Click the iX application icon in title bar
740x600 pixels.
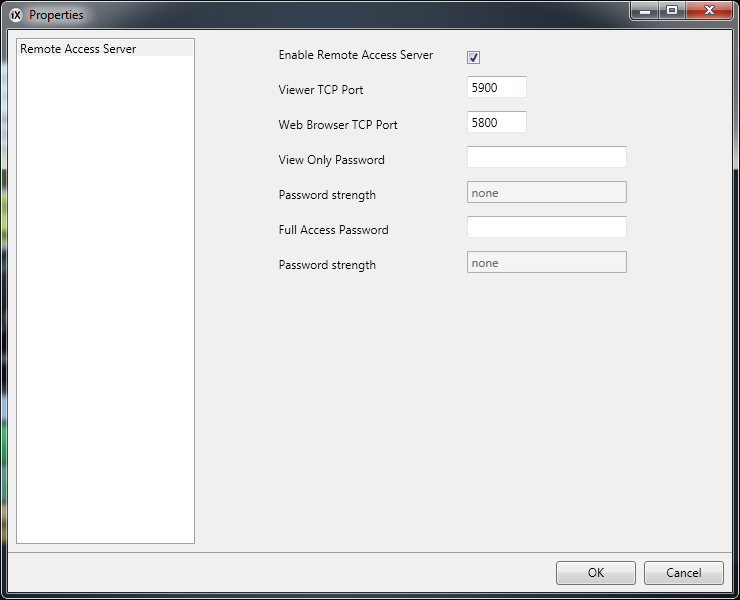[15, 15]
